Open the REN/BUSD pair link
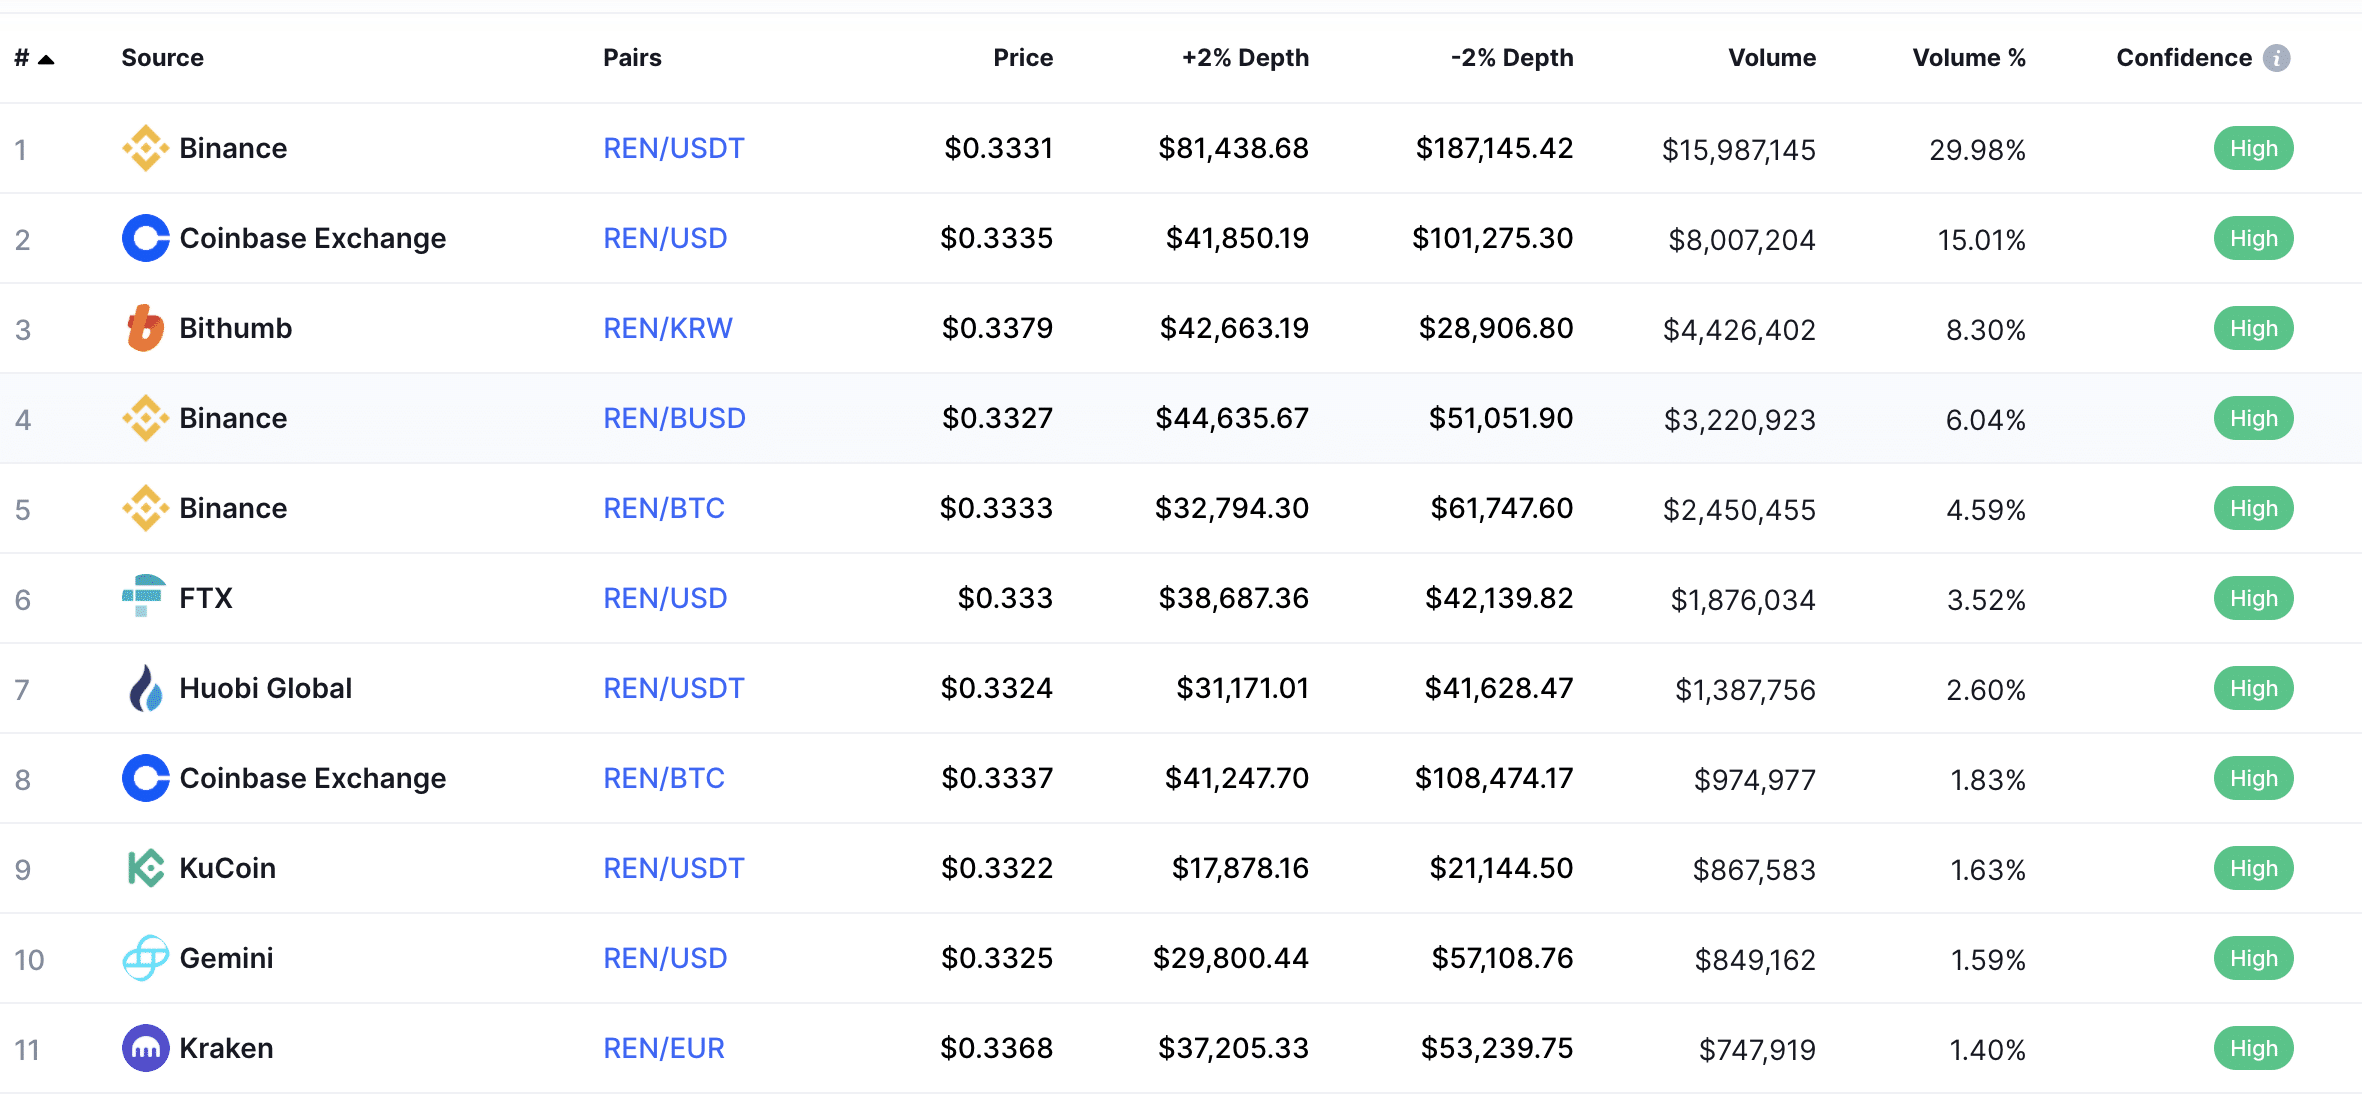 pos(675,418)
